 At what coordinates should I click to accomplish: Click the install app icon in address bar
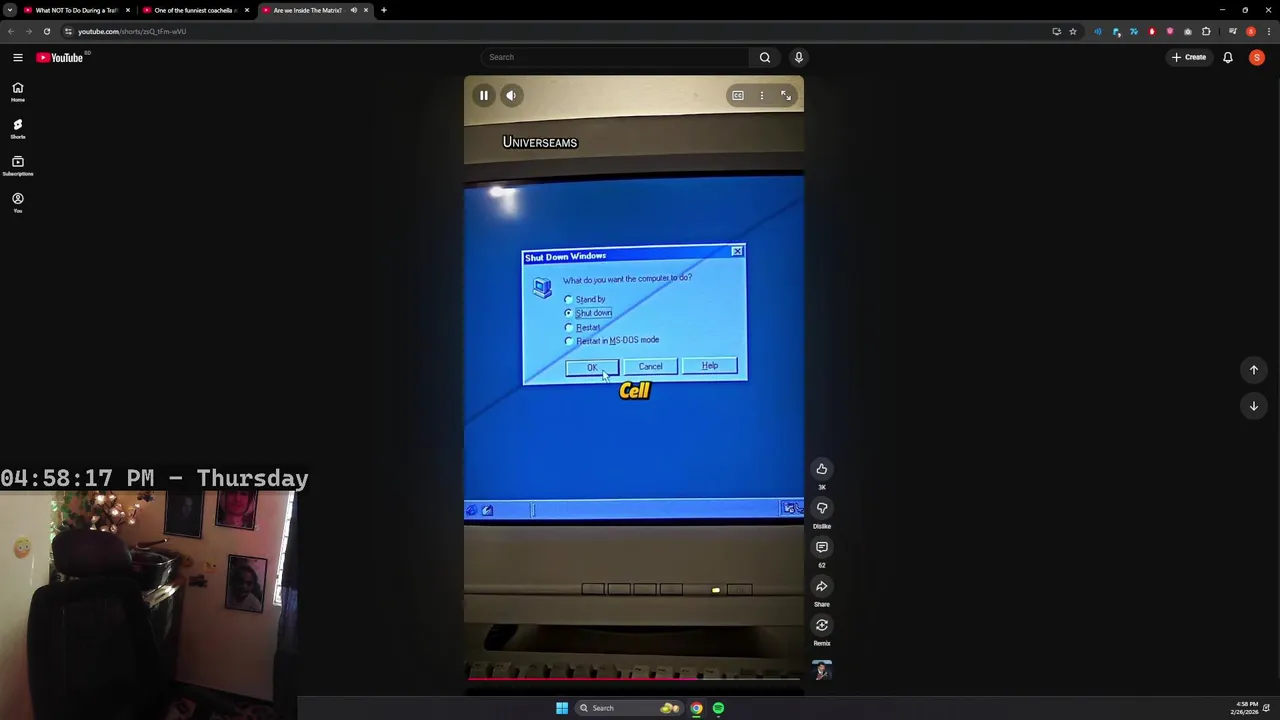1056,31
